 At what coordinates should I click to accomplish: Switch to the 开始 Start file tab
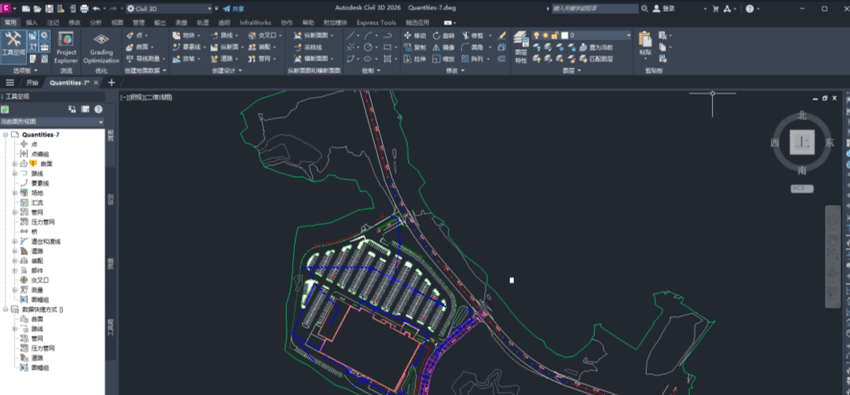point(32,83)
